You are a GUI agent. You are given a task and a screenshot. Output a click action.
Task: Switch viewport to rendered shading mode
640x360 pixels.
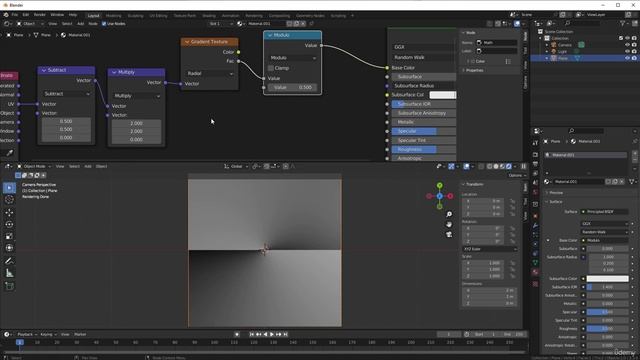[509, 167]
